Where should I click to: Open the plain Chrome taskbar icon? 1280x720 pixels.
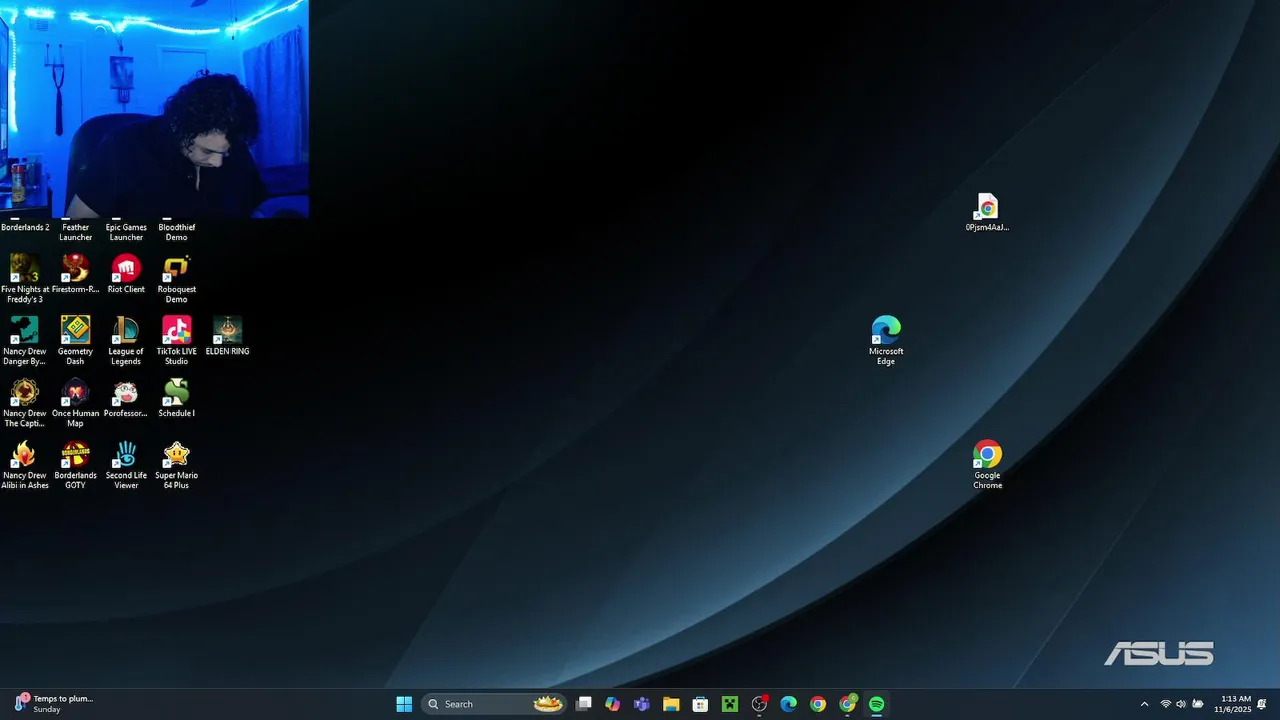(x=818, y=704)
